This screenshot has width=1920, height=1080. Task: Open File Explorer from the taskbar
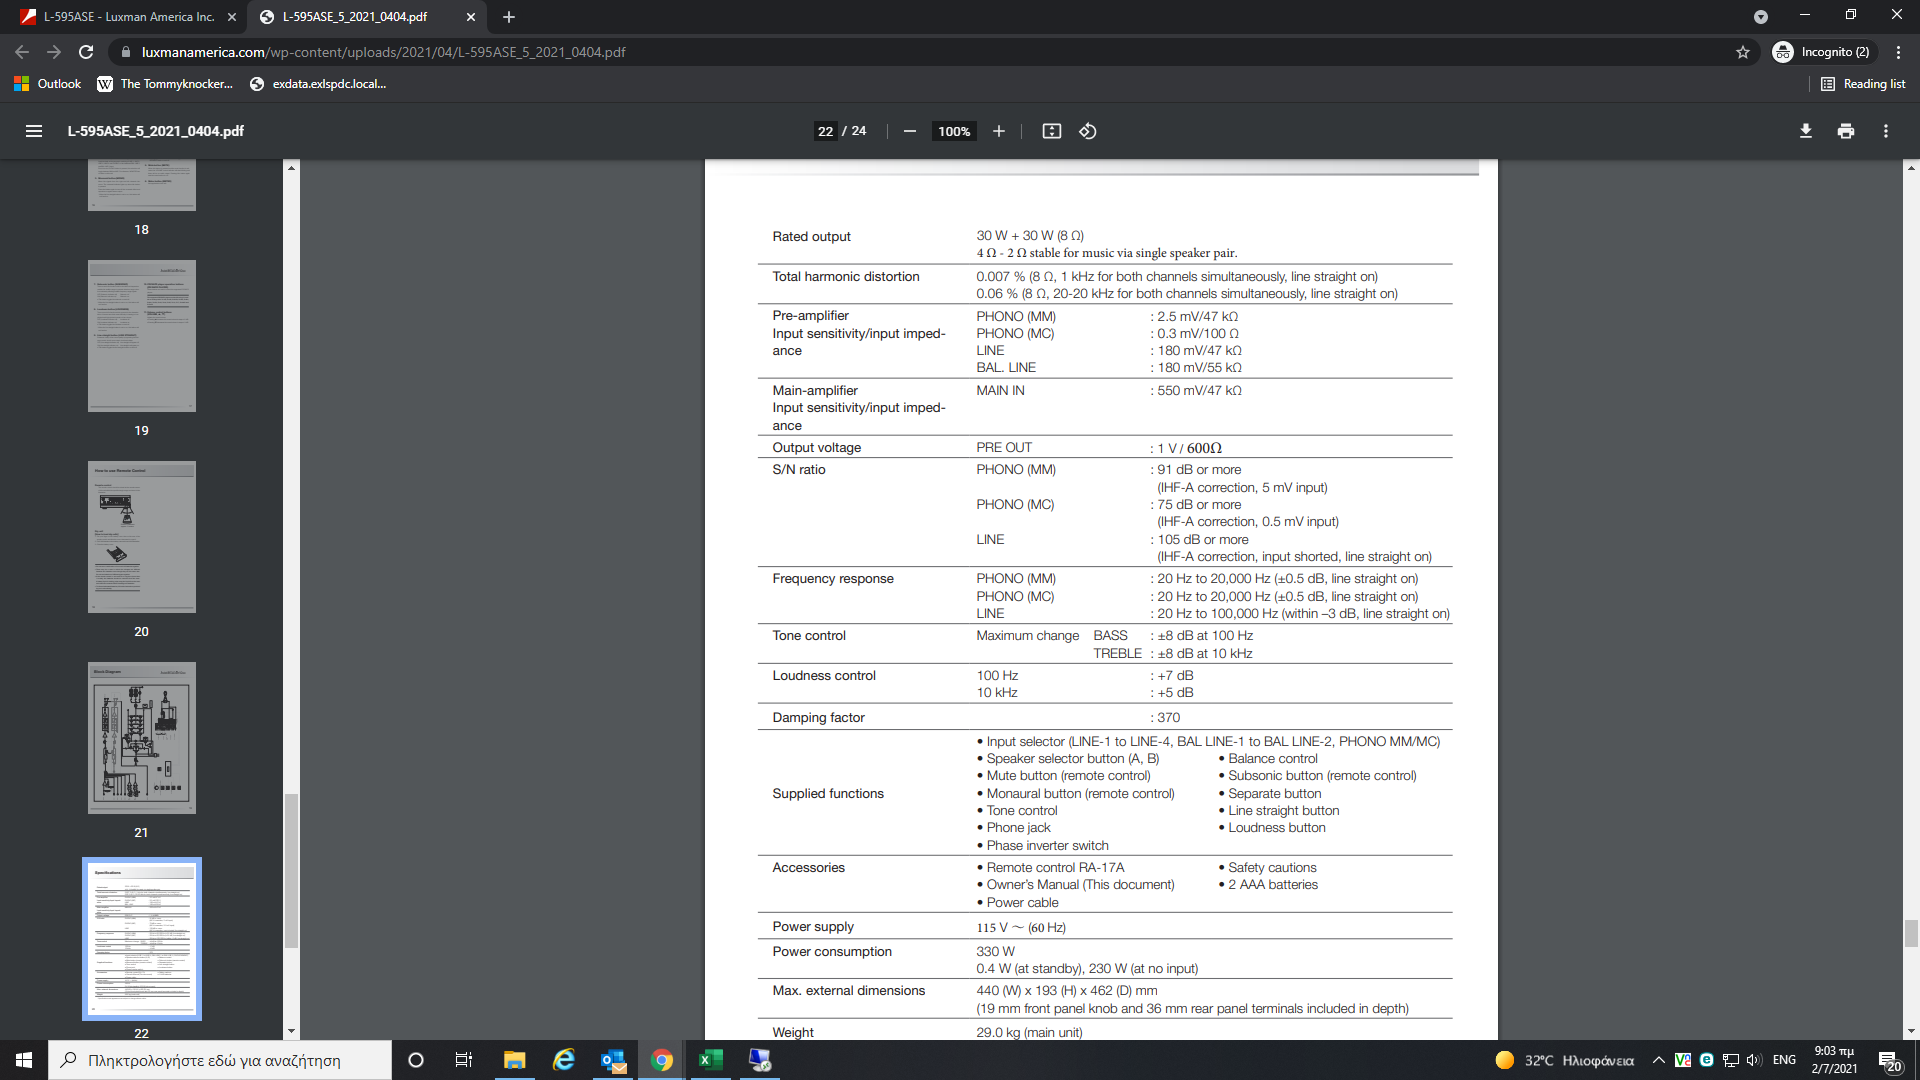(514, 1060)
